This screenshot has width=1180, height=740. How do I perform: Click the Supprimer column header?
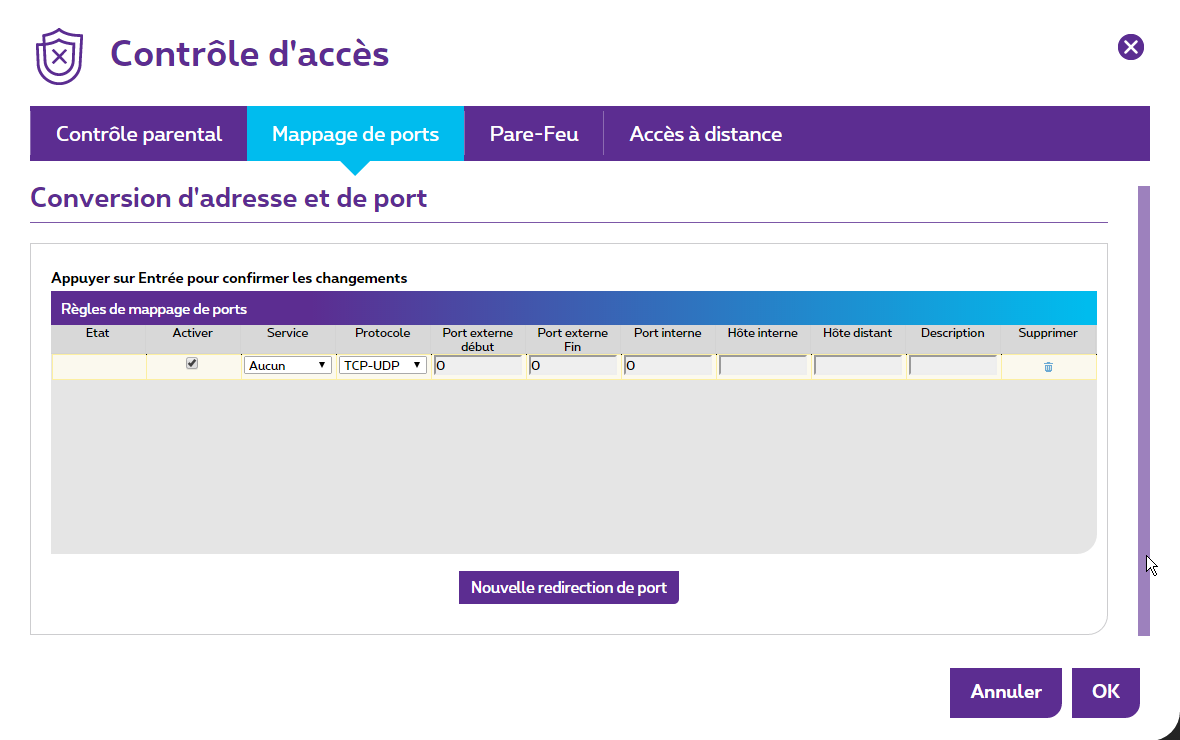[x=1048, y=333]
